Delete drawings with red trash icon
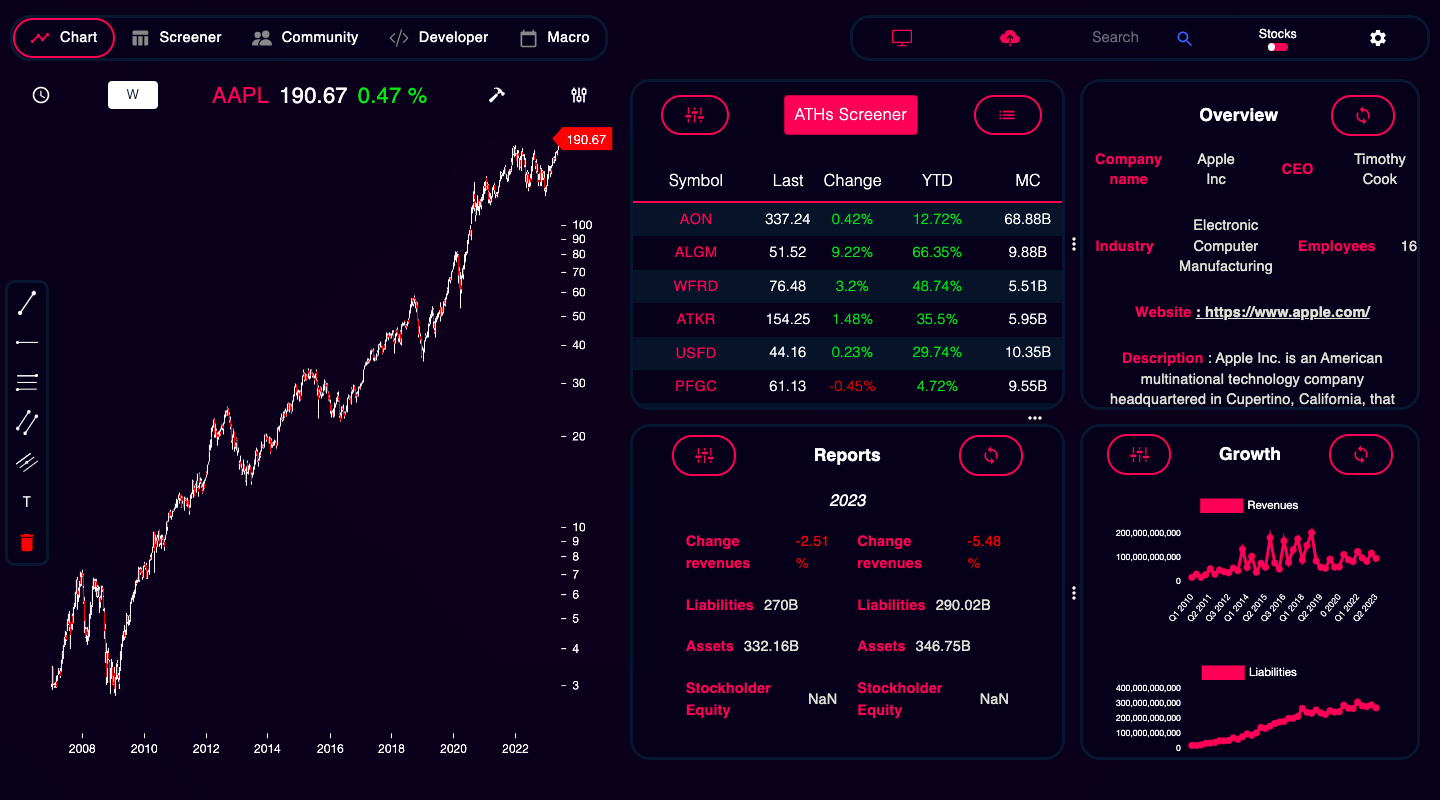 [x=27, y=543]
